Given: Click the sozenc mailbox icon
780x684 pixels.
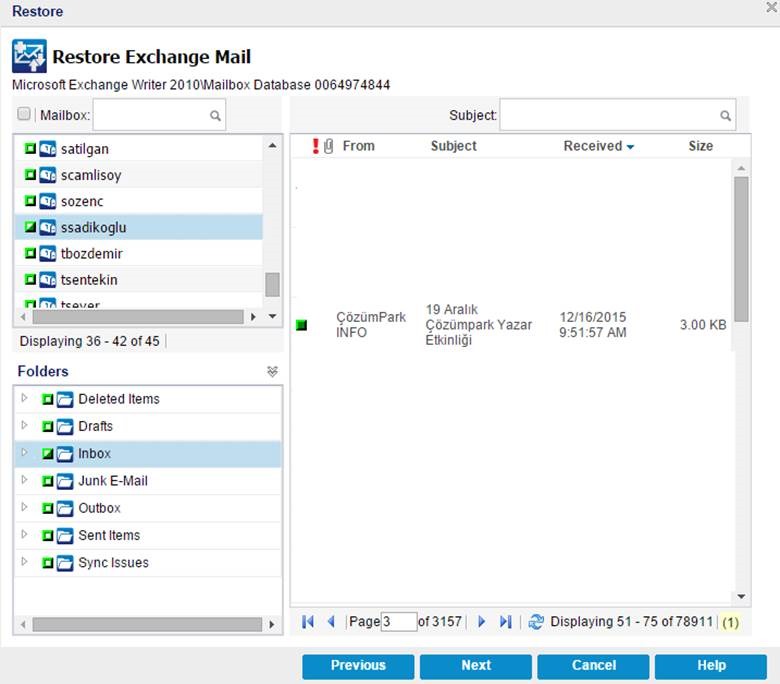Looking at the screenshot, I should pos(48,201).
